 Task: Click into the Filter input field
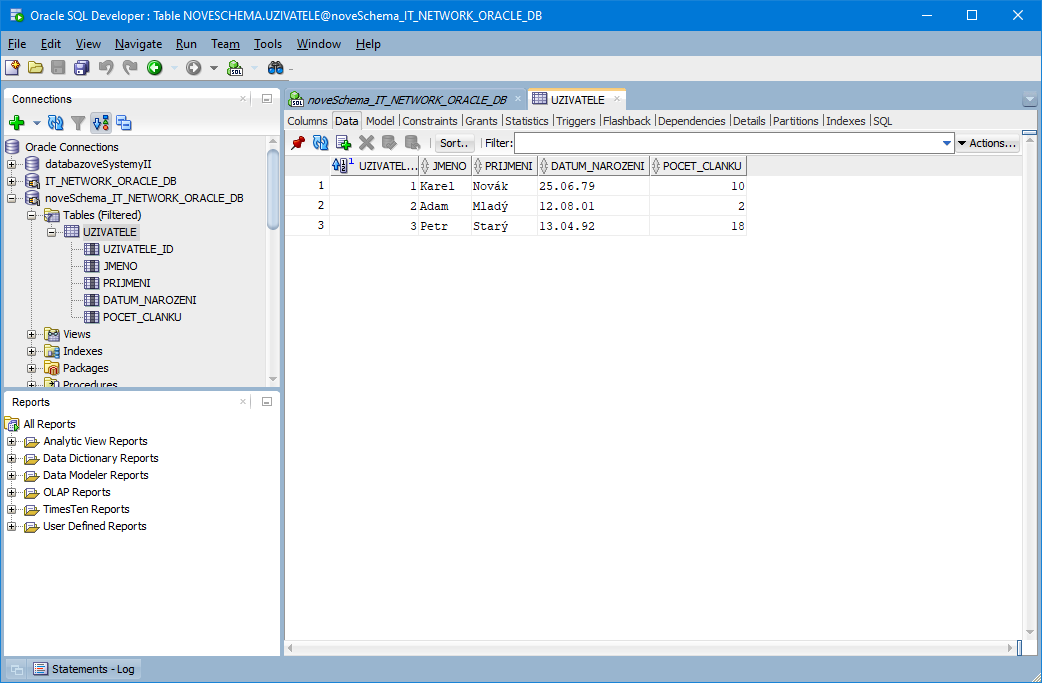pos(727,143)
